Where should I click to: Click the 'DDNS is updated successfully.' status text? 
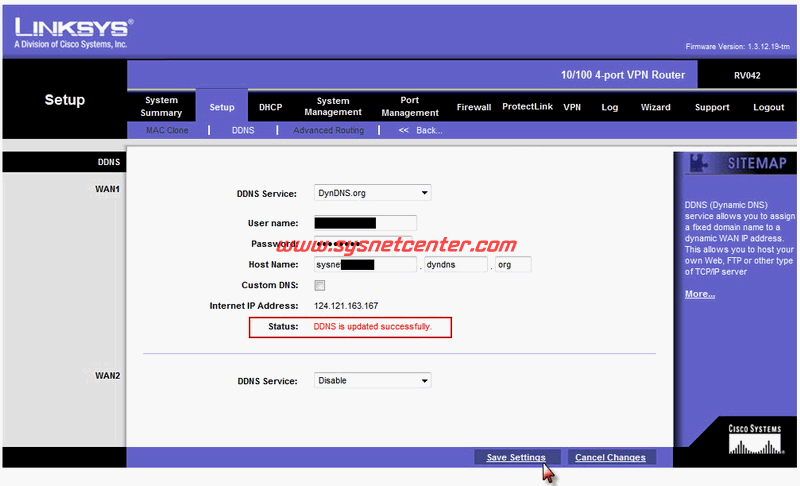[372, 327]
